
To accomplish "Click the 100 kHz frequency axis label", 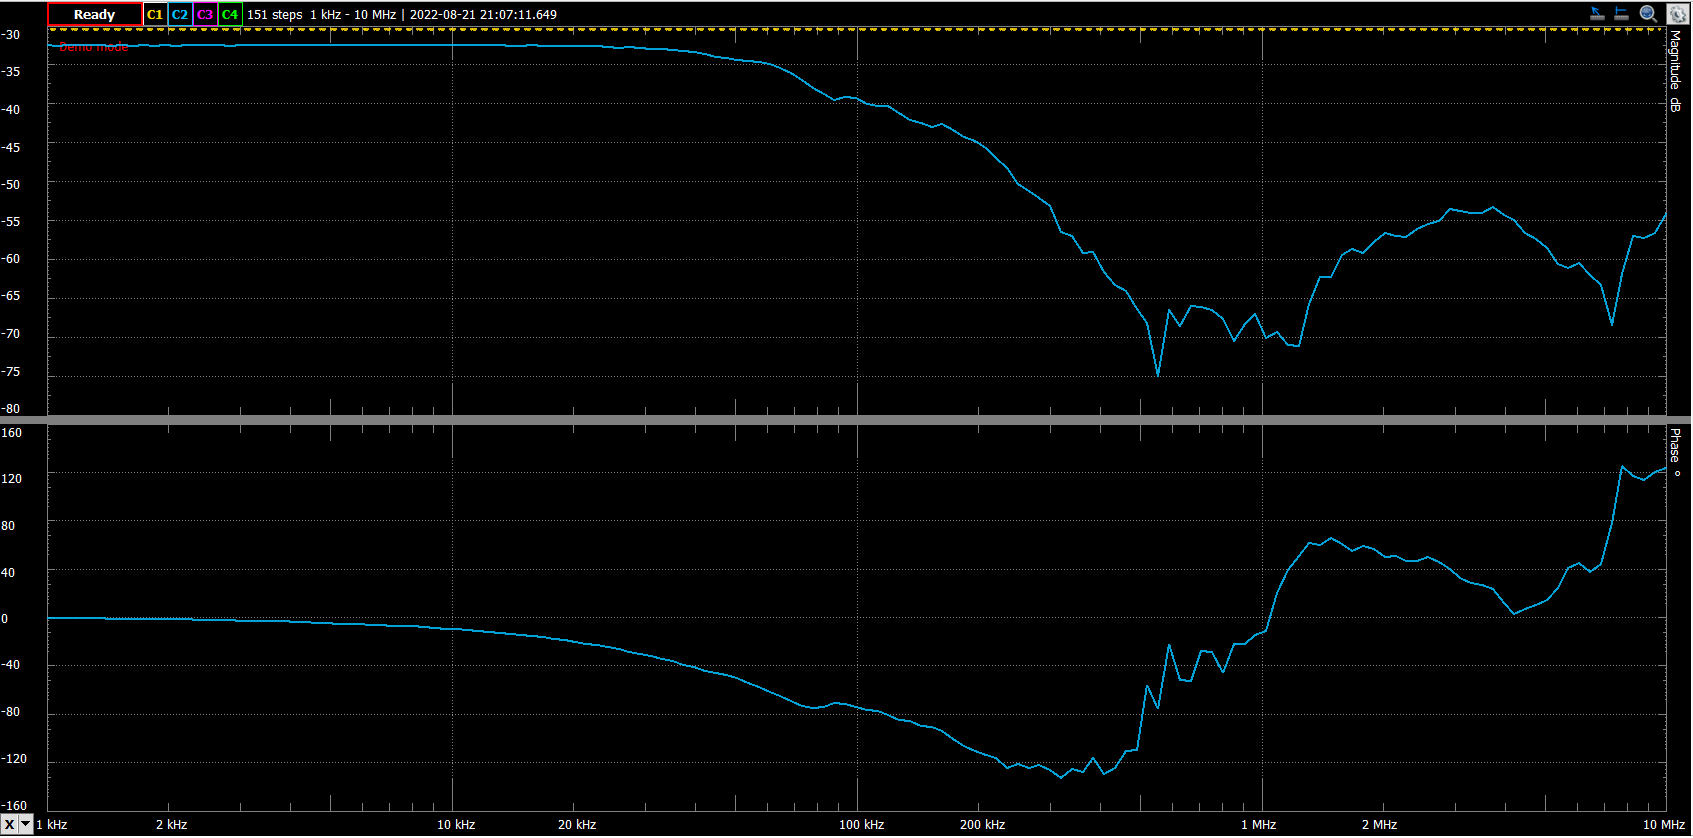I will click(x=861, y=825).
